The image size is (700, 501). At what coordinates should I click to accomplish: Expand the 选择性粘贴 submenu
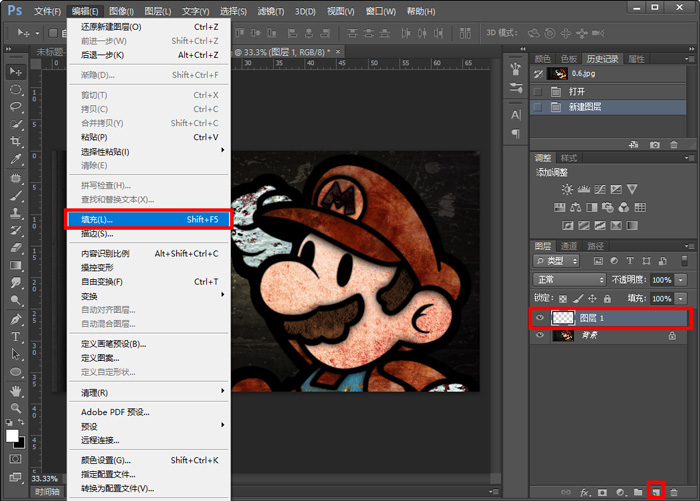click(149, 152)
